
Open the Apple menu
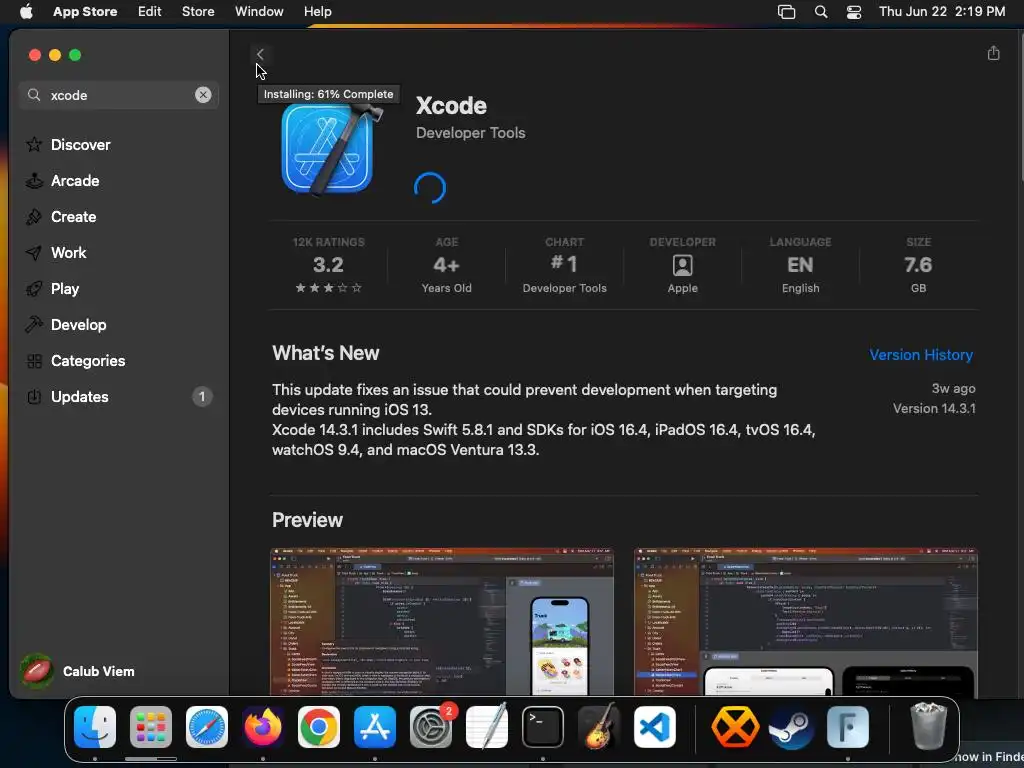tap(26, 12)
